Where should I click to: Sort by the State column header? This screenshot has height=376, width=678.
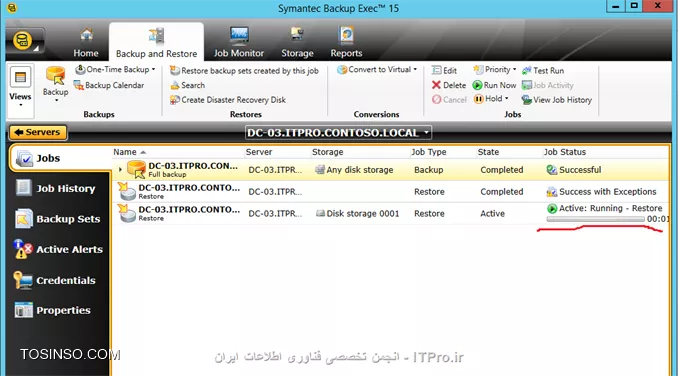pyautogui.click(x=488, y=152)
